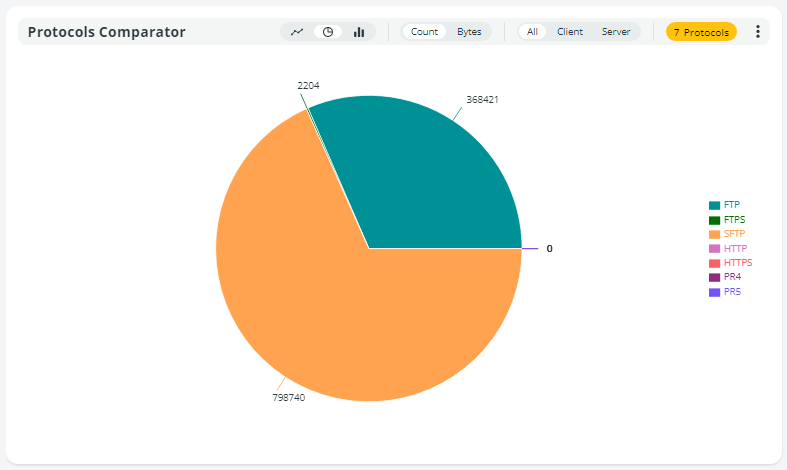Toggle metric to Bytes
The height and width of the screenshot is (470, 787).
point(469,32)
